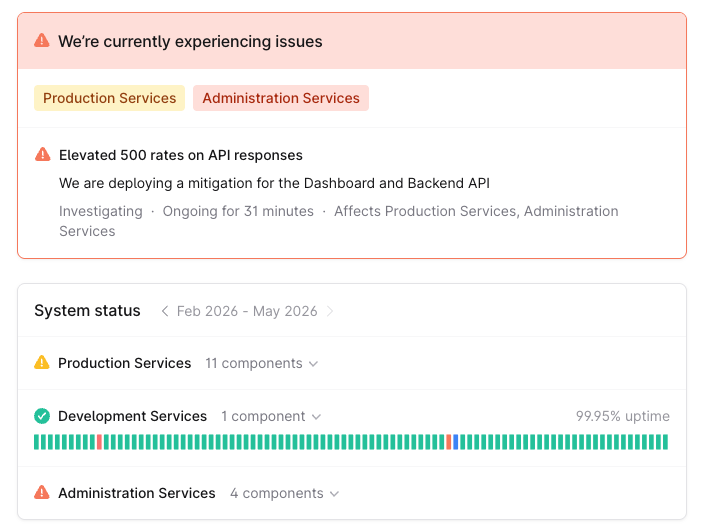Click the last green bar in the uptime chart
Viewport: 708px width, 529px height.
(x=665, y=442)
